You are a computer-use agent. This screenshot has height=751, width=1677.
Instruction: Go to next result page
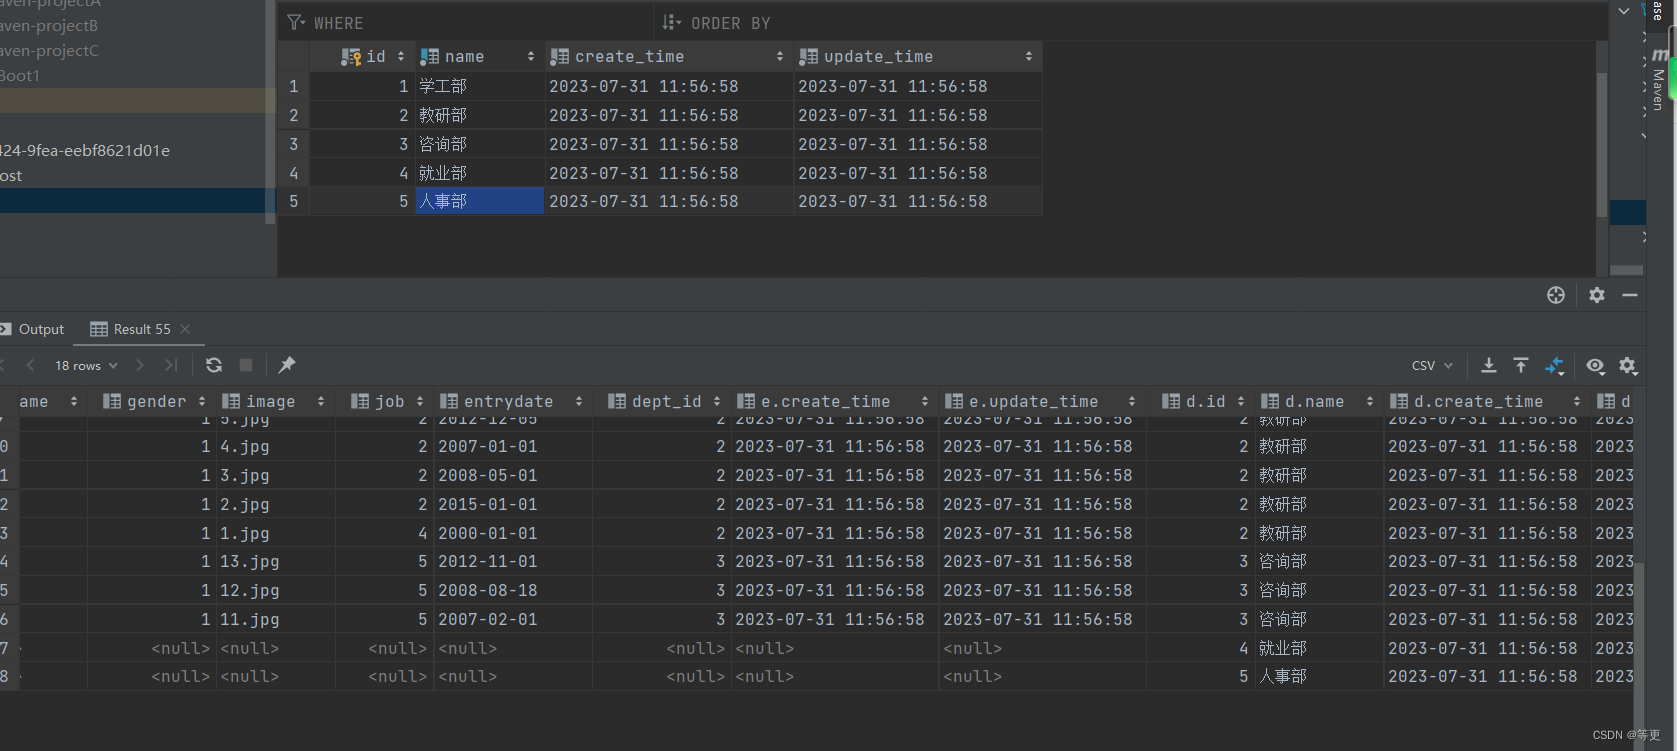click(140, 365)
